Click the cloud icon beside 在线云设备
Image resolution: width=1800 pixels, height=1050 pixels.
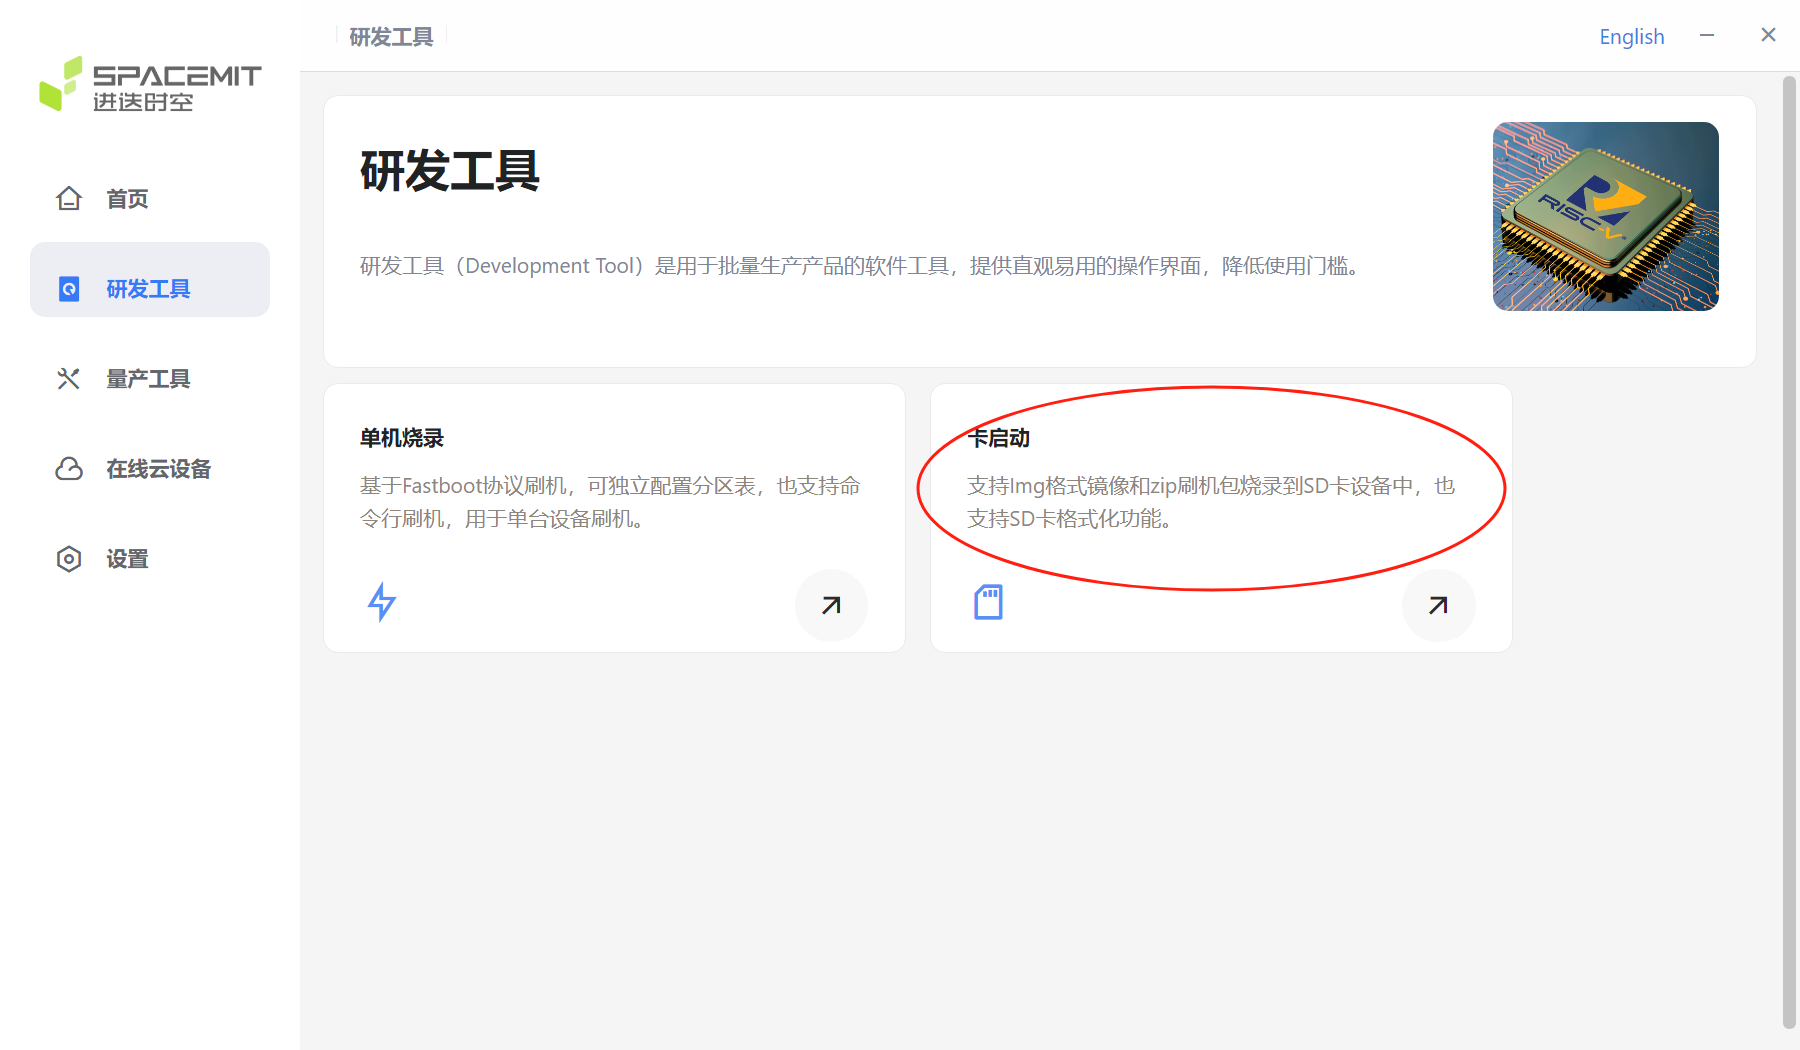click(69, 469)
